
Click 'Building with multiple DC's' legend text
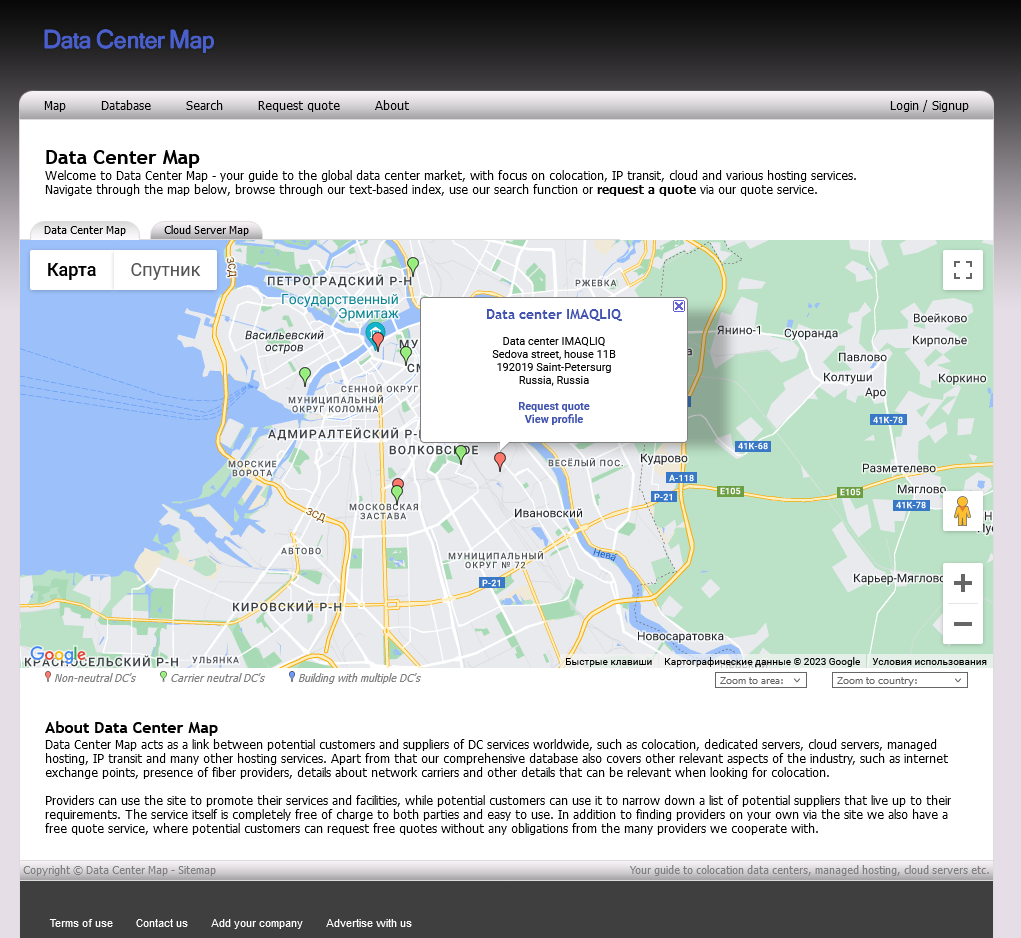(359, 678)
